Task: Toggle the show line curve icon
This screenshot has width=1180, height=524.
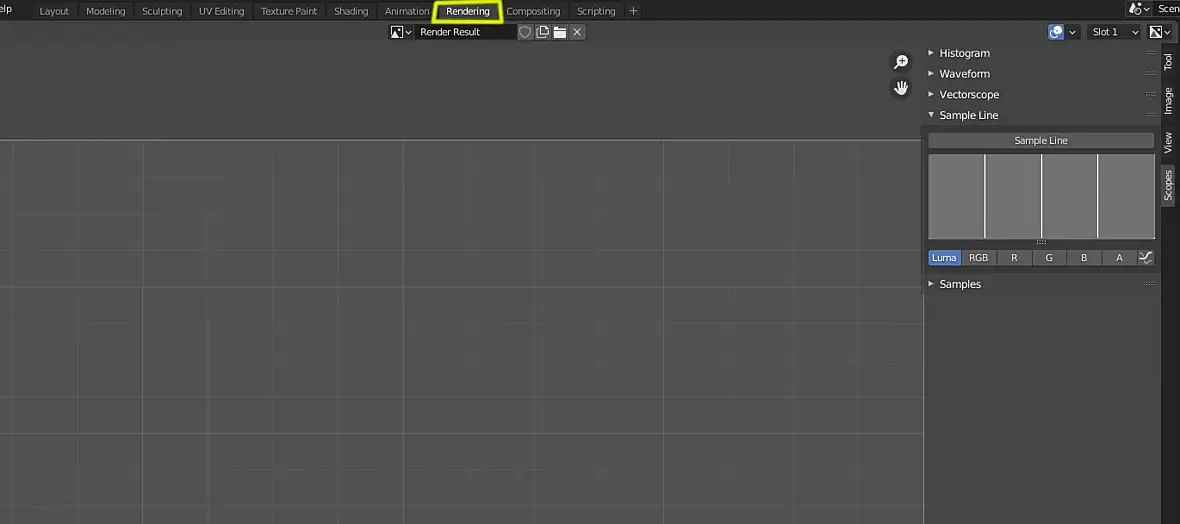Action: 1145,257
